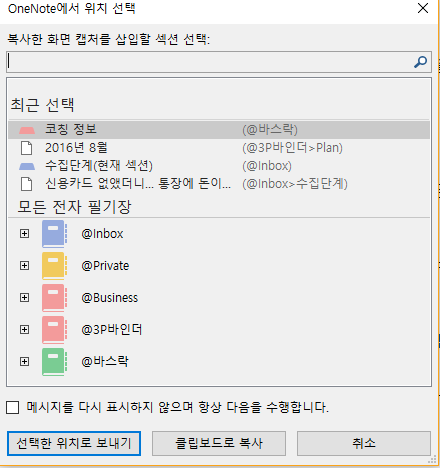Expand the @Business notebook
The height and width of the screenshot is (468, 440).
tap(24, 298)
